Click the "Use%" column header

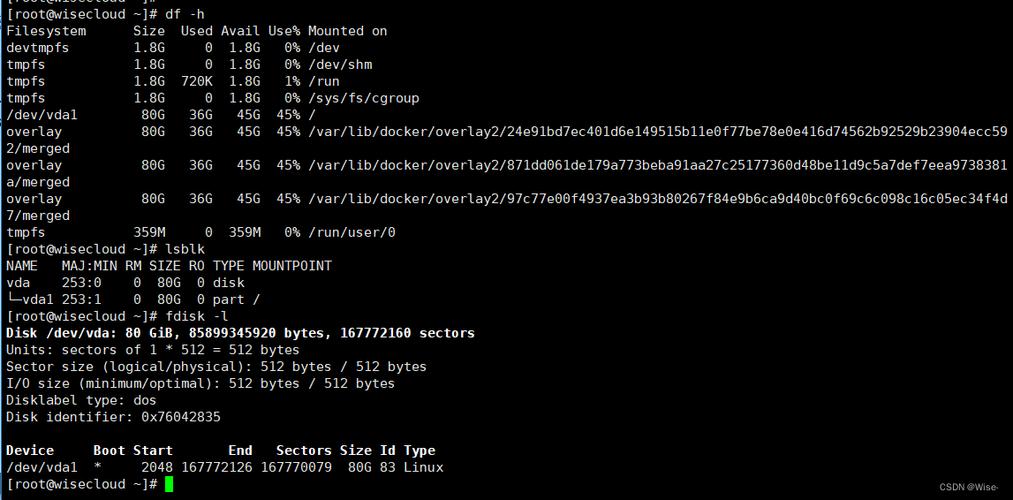point(284,31)
